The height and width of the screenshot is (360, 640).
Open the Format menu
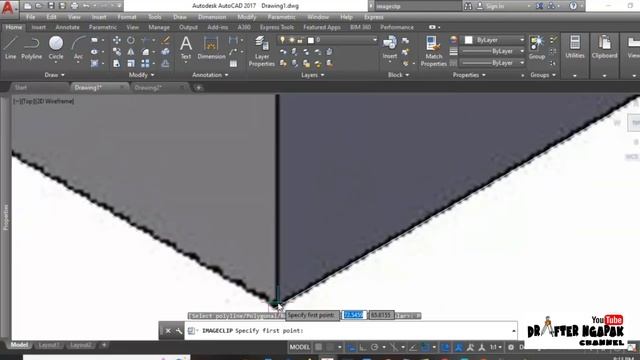[x=127, y=17]
